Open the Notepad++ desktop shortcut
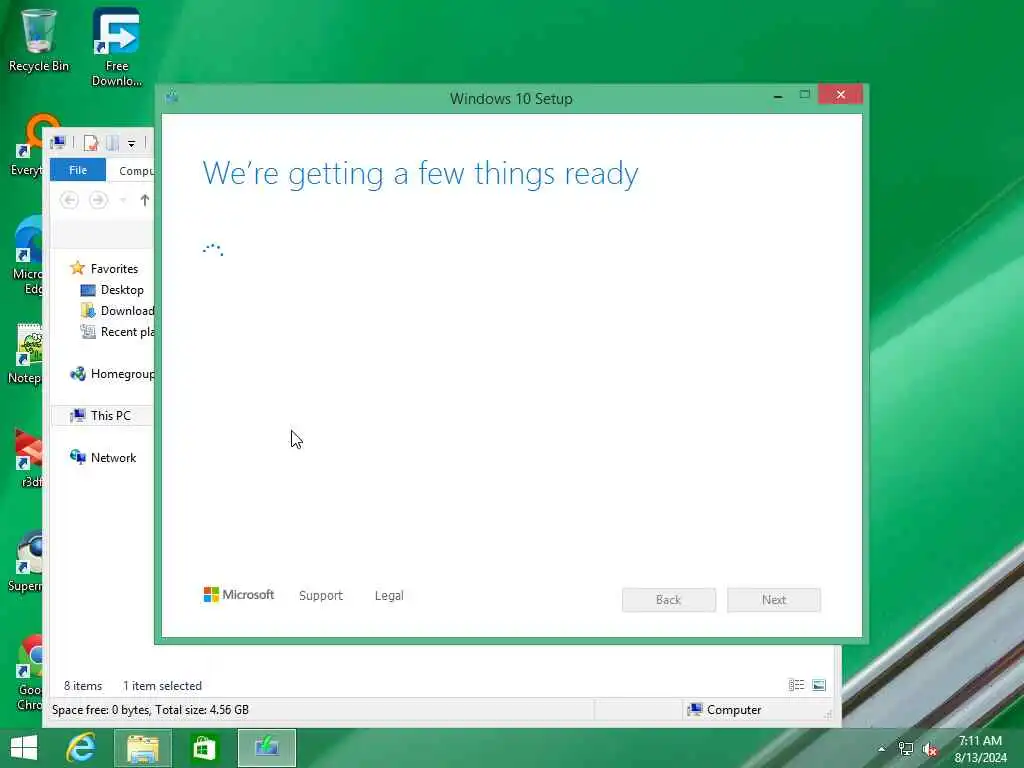The height and width of the screenshot is (768, 1024). (x=26, y=354)
